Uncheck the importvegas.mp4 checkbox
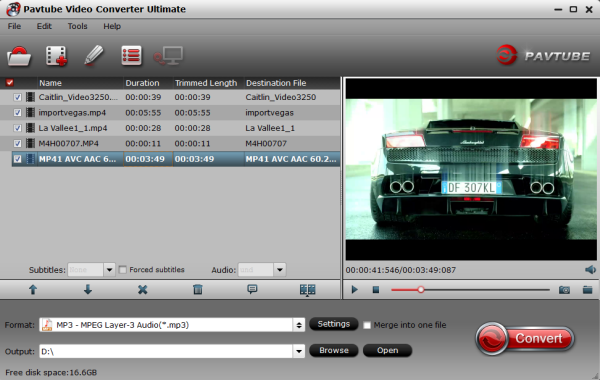This screenshot has height=380, width=600. tap(17, 113)
